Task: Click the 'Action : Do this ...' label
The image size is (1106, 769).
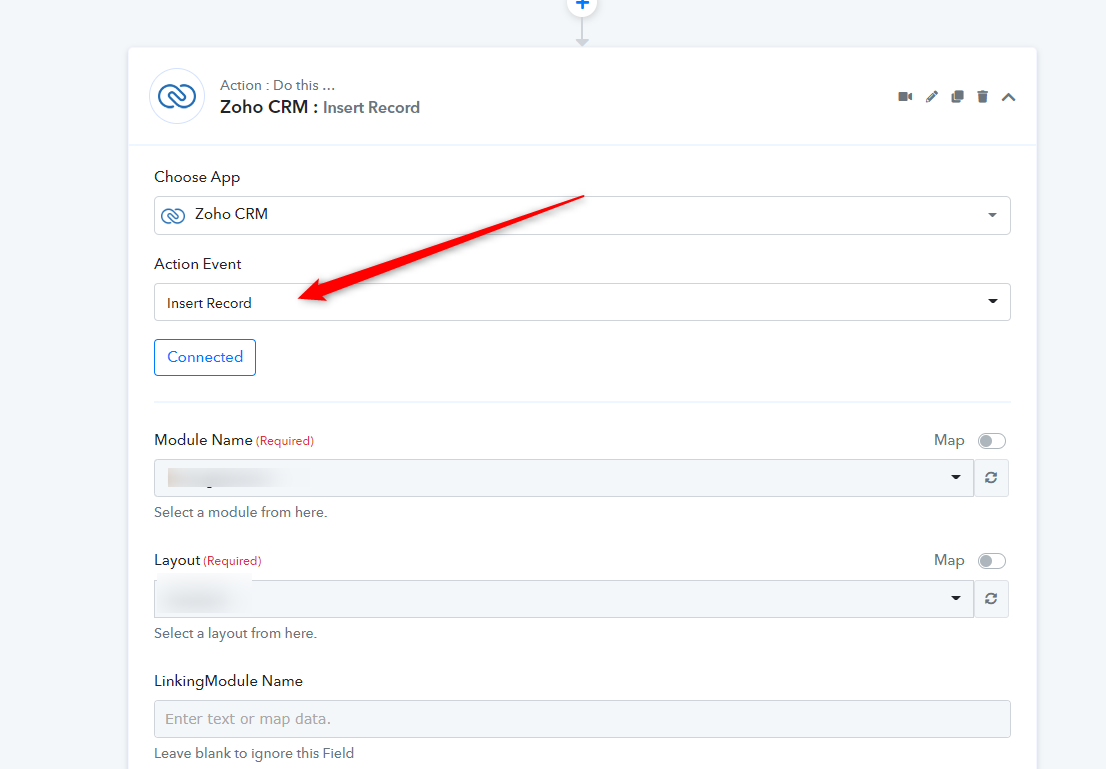Action: [x=277, y=85]
